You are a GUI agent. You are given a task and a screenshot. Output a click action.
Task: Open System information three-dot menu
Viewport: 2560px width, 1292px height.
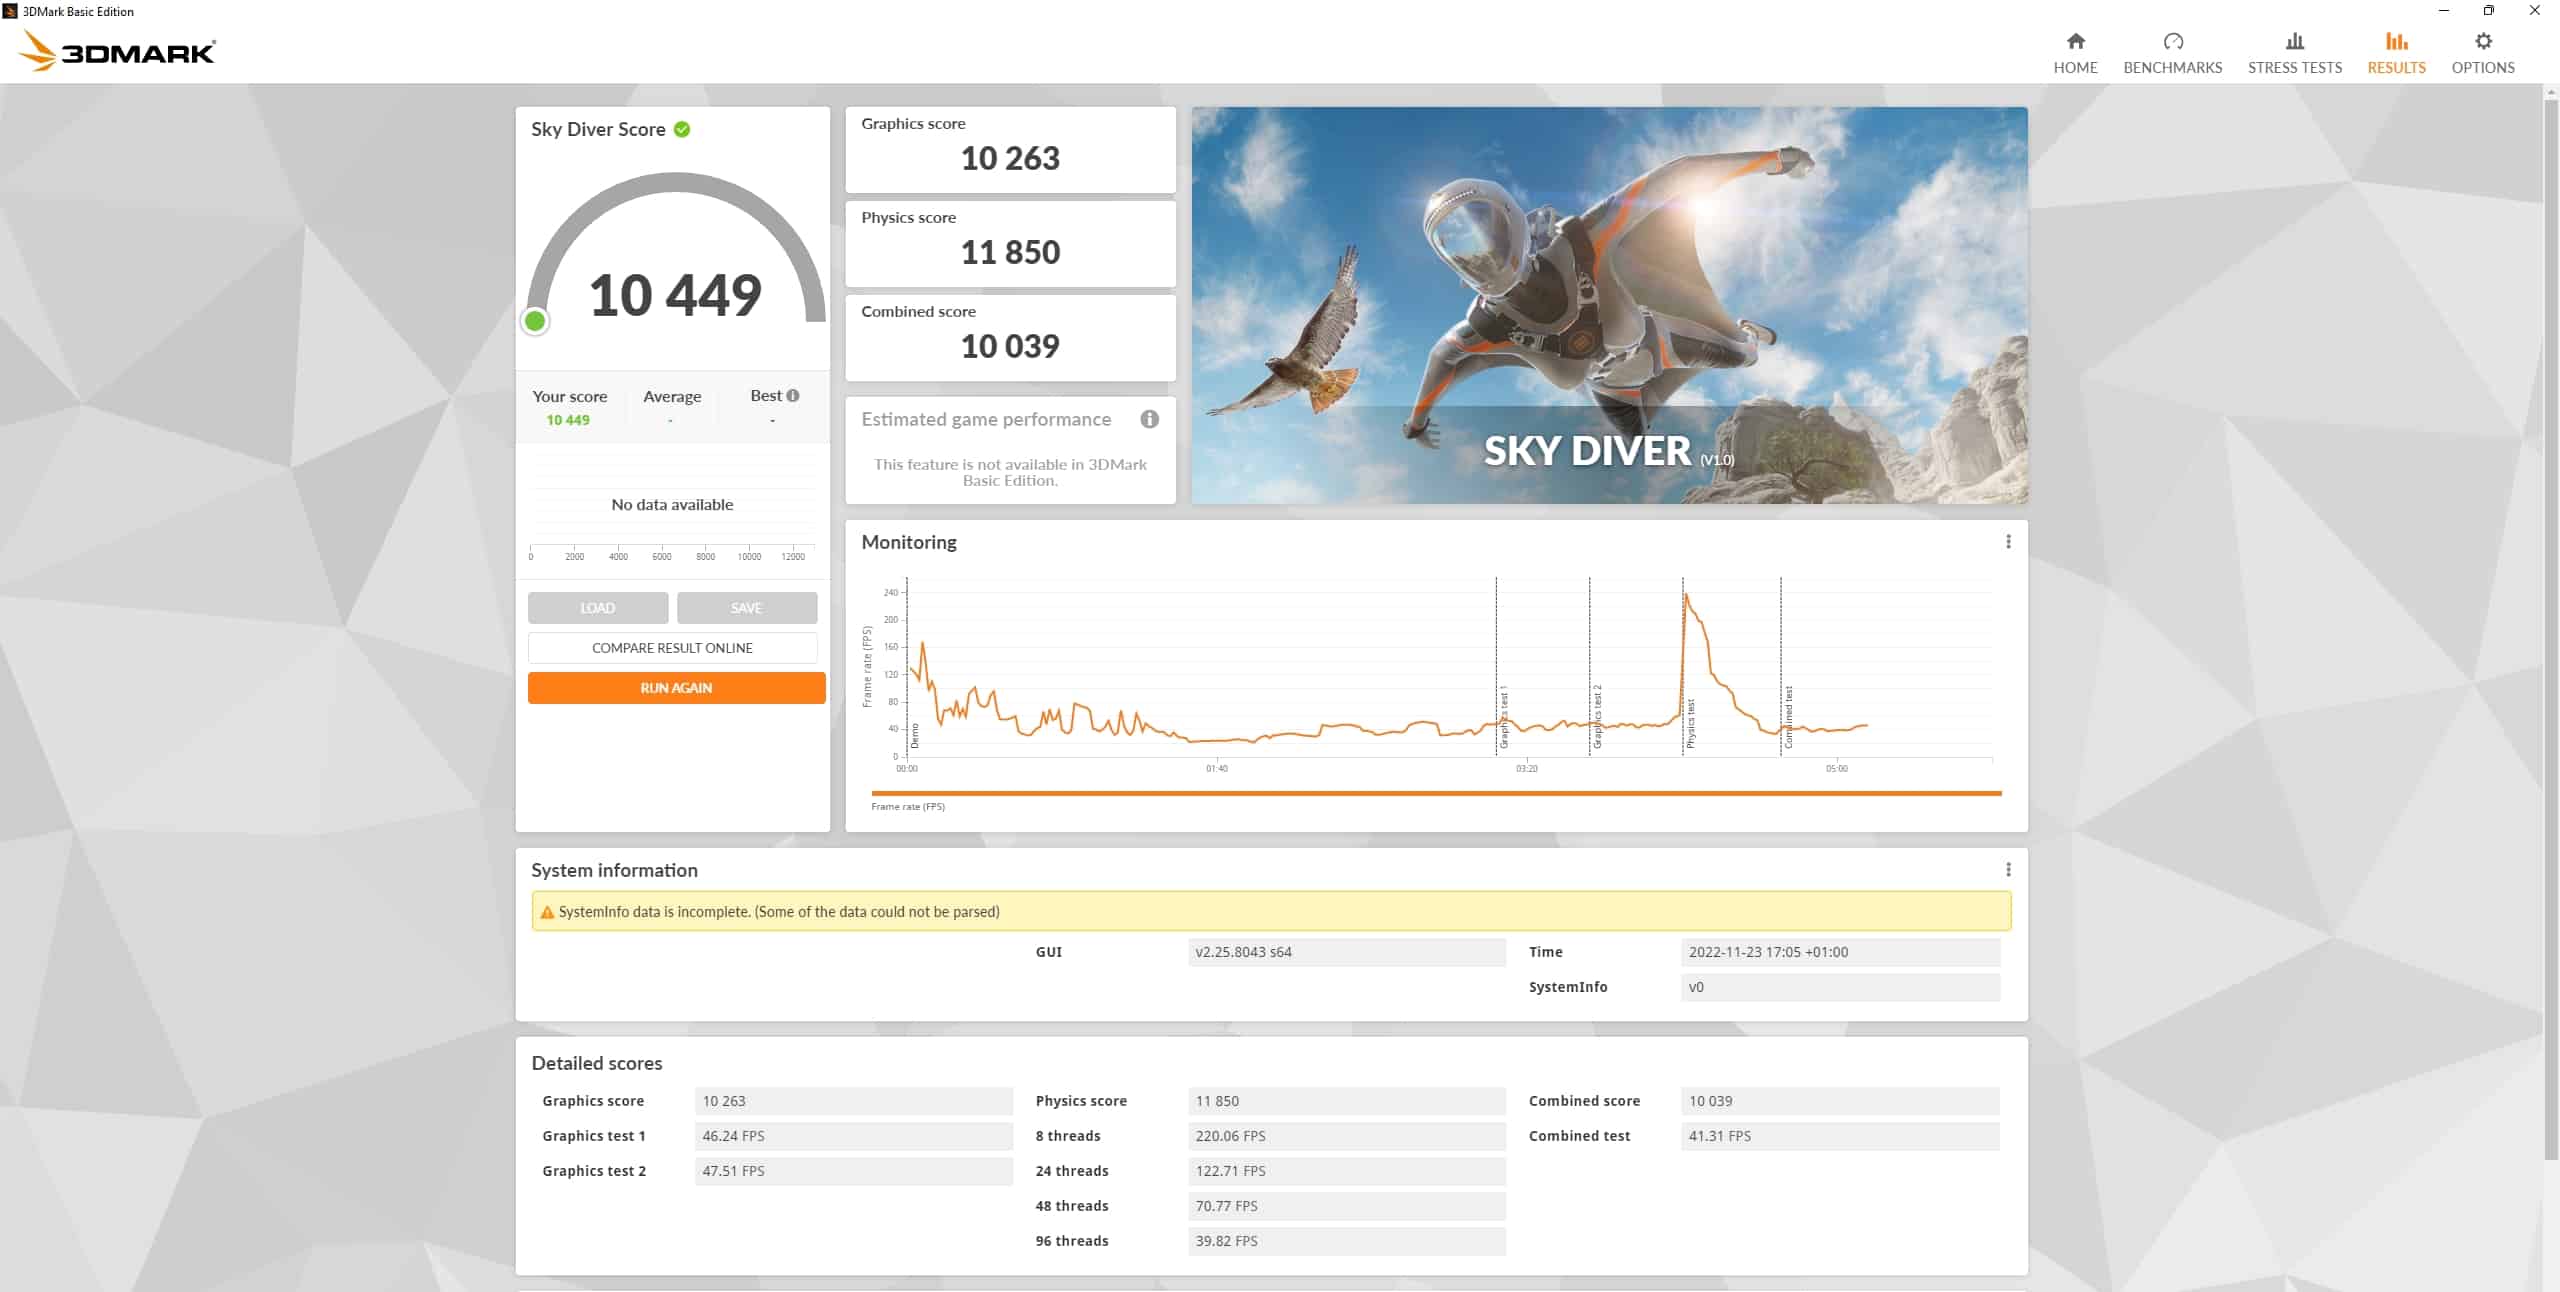pyautogui.click(x=2007, y=870)
